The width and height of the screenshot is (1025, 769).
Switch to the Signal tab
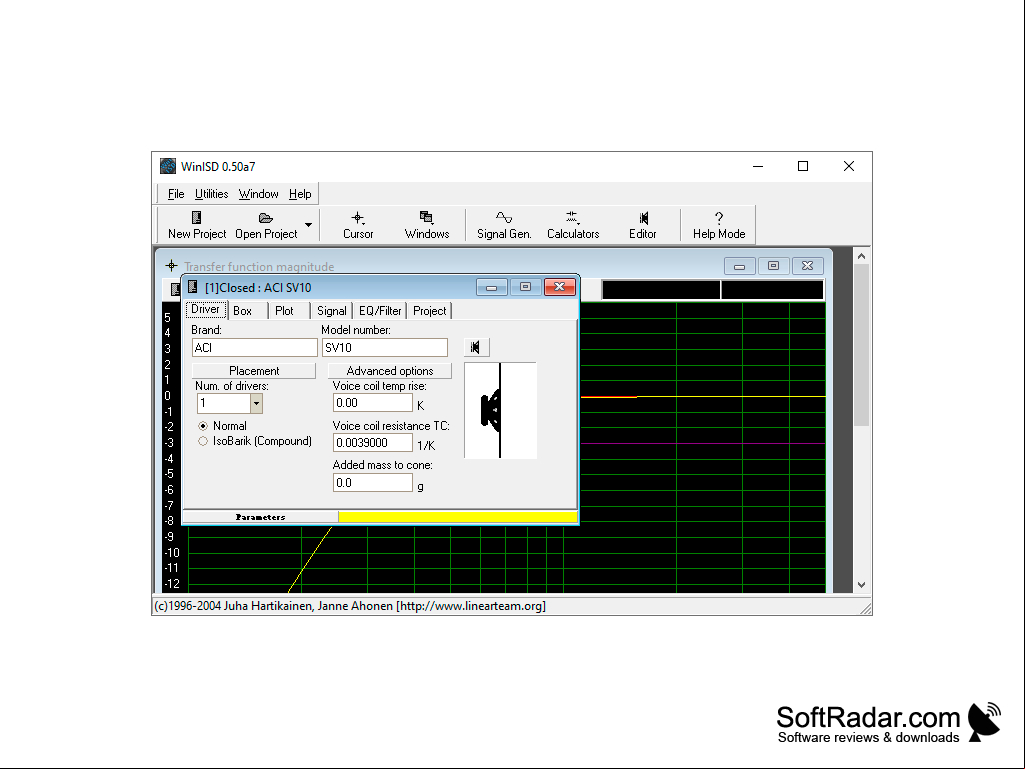pos(331,311)
